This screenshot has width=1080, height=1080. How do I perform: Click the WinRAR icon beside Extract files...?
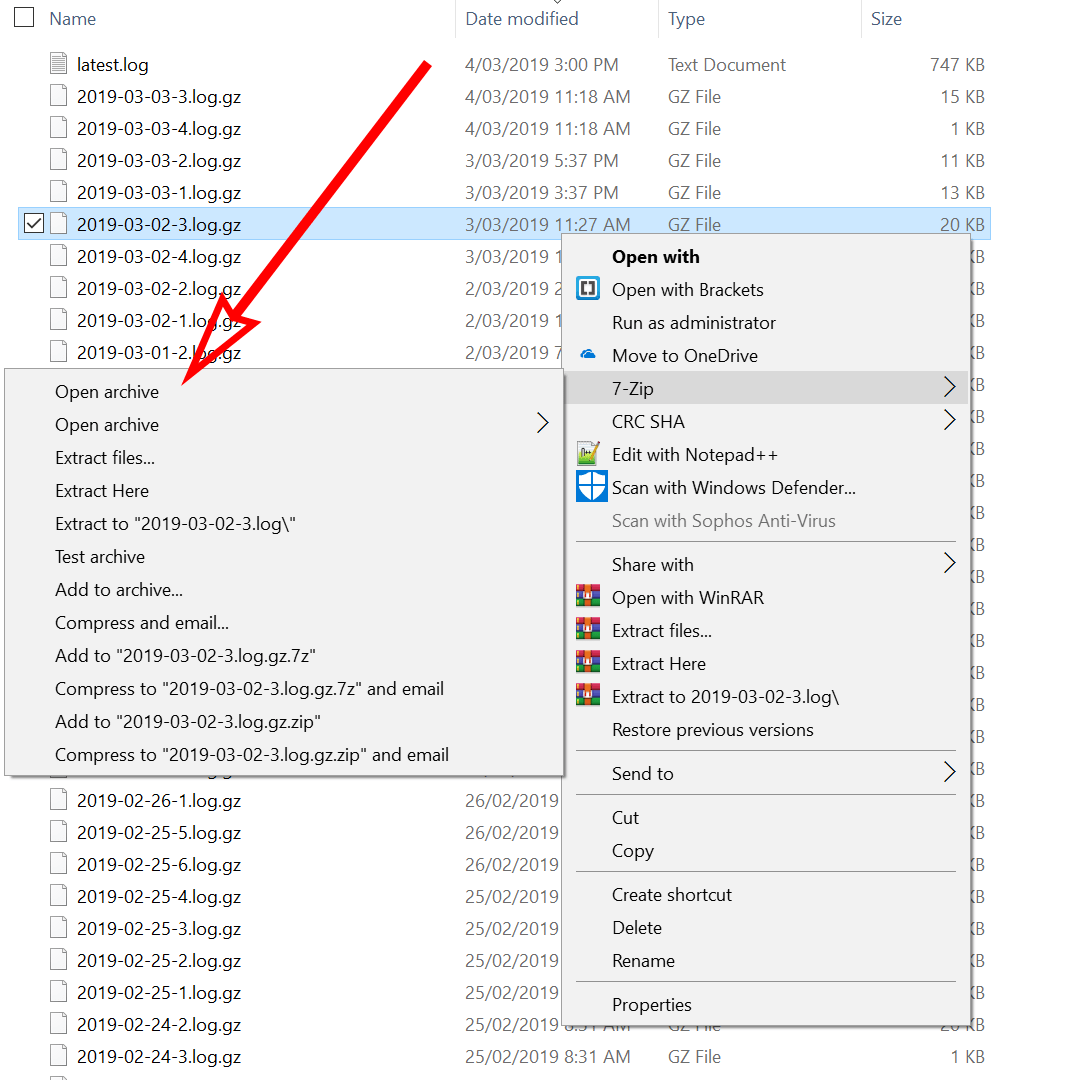[x=591, y=630]
